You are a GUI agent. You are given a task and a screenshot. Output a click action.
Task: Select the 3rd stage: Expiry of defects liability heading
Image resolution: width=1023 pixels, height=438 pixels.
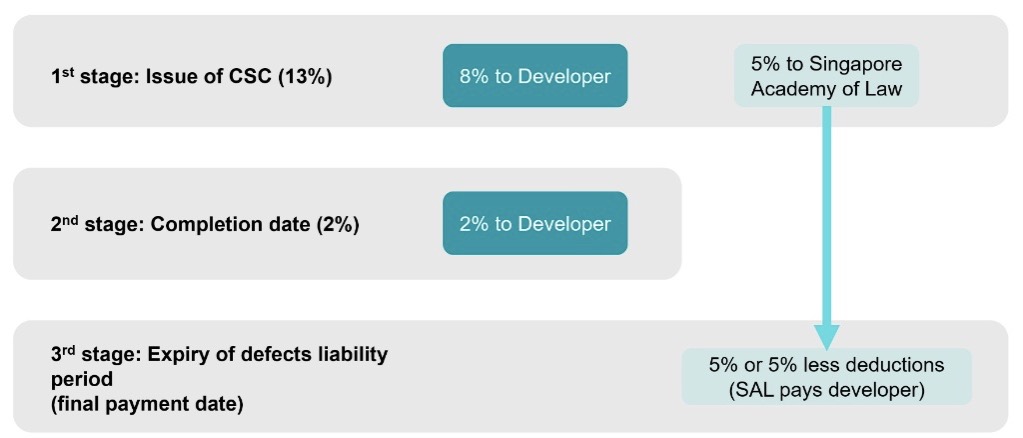(219, 355)
